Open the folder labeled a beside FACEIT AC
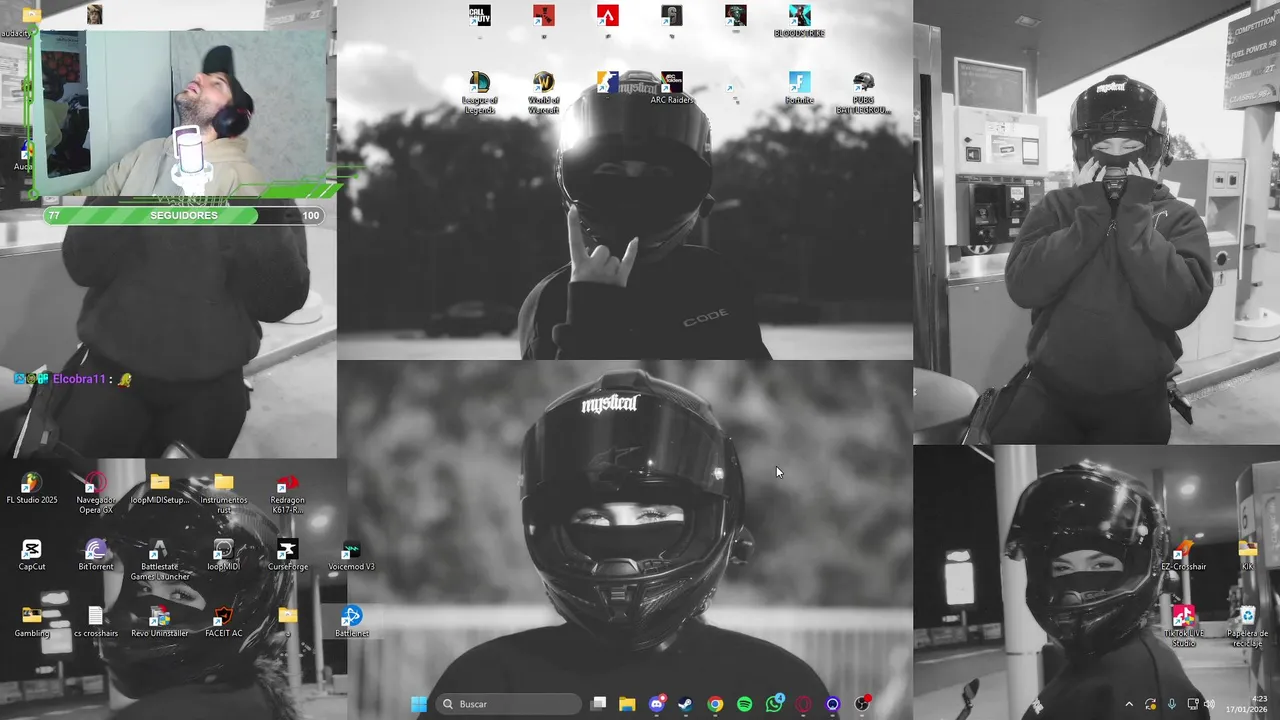Image resolution: width=1280 pixels, height=720 pixels. point(288,620)
